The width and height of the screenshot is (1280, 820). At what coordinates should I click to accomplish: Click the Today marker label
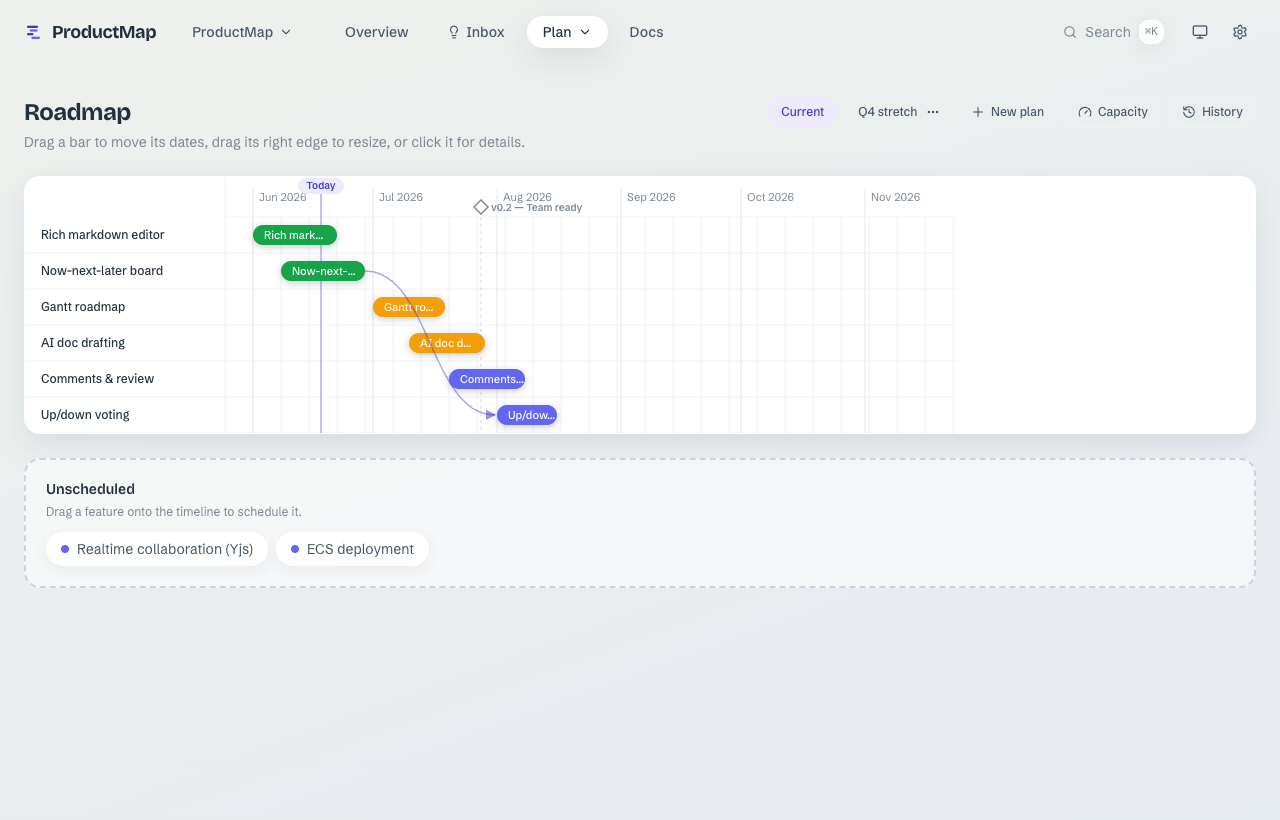(x=321, y=186)
